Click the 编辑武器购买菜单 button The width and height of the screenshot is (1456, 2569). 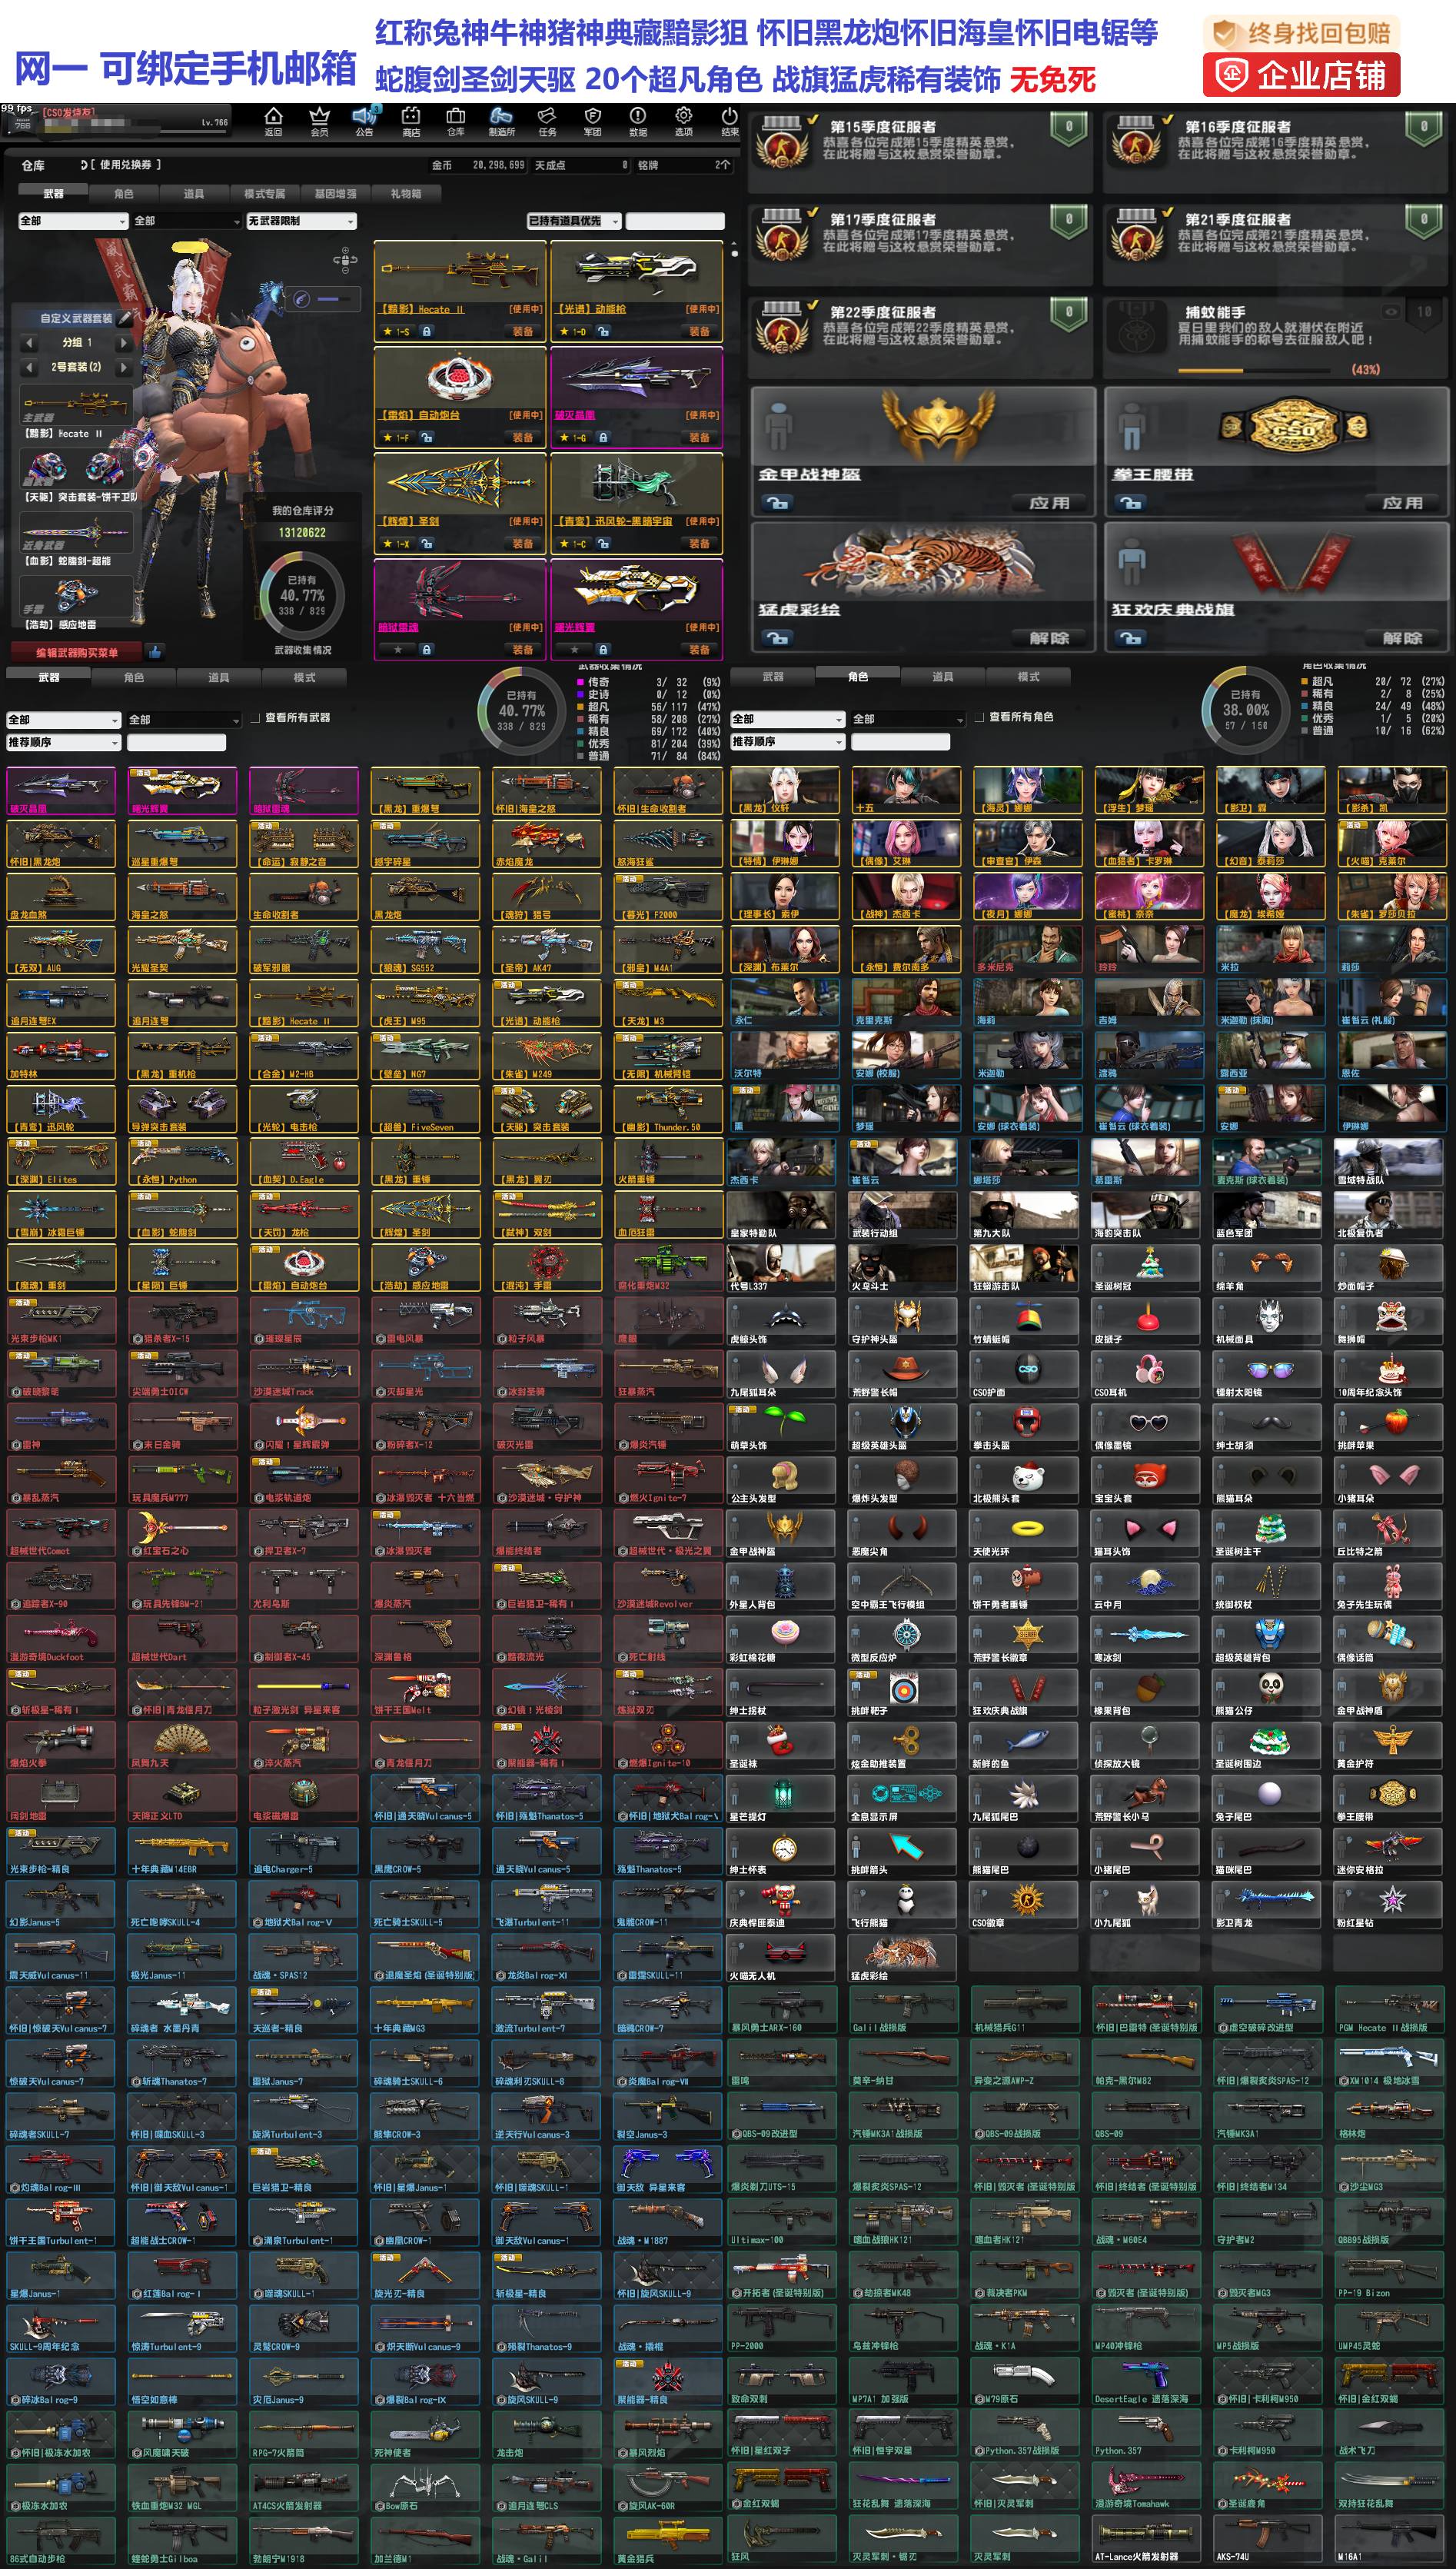pos(77,652)
